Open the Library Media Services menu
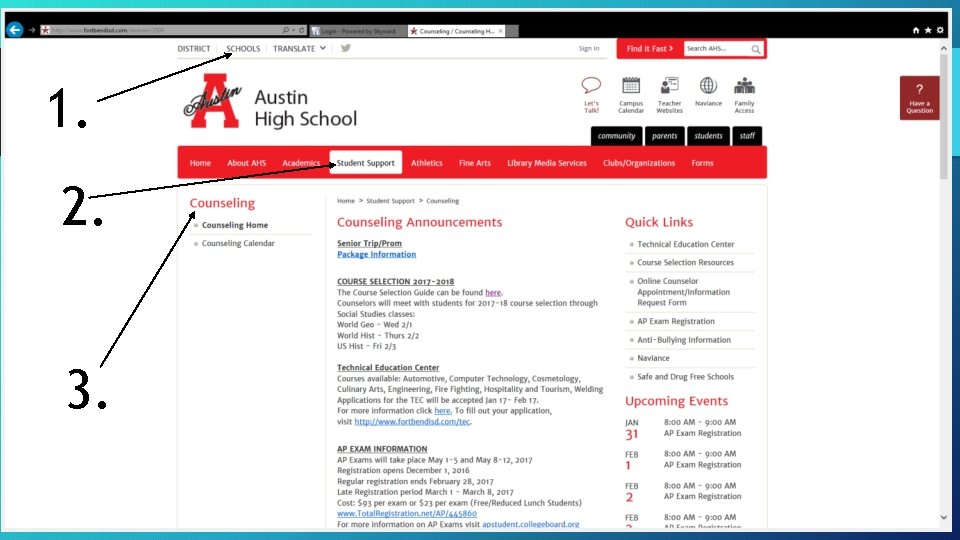 547,163
